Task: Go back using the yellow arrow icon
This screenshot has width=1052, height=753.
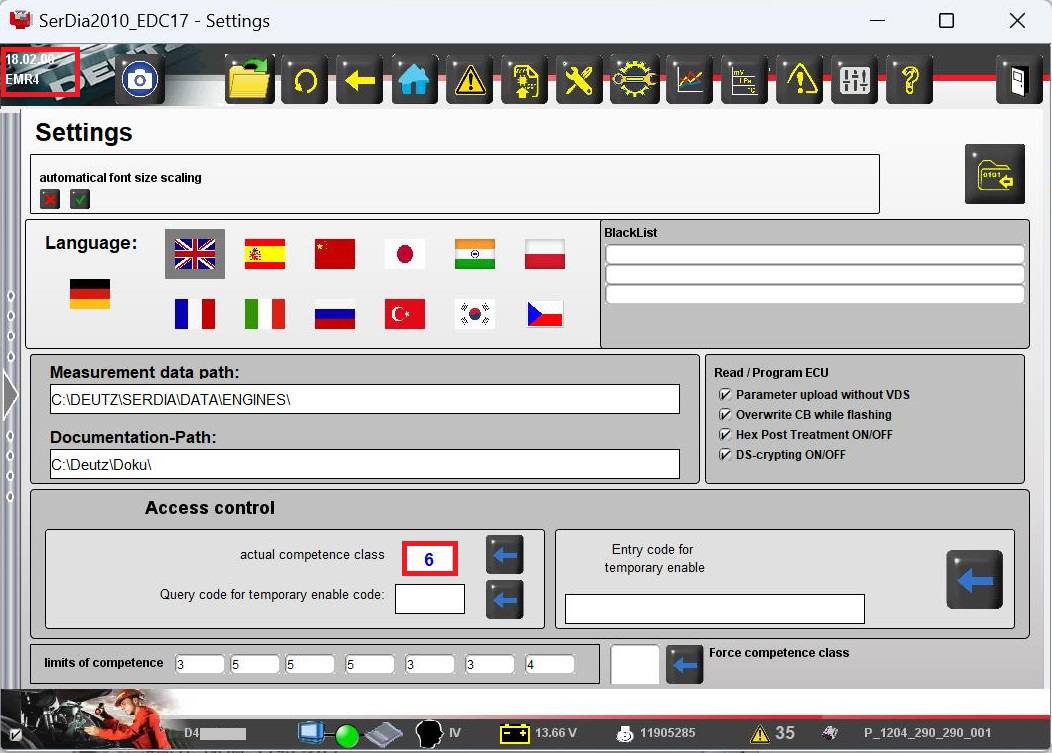Action: (x=360, y=80)
